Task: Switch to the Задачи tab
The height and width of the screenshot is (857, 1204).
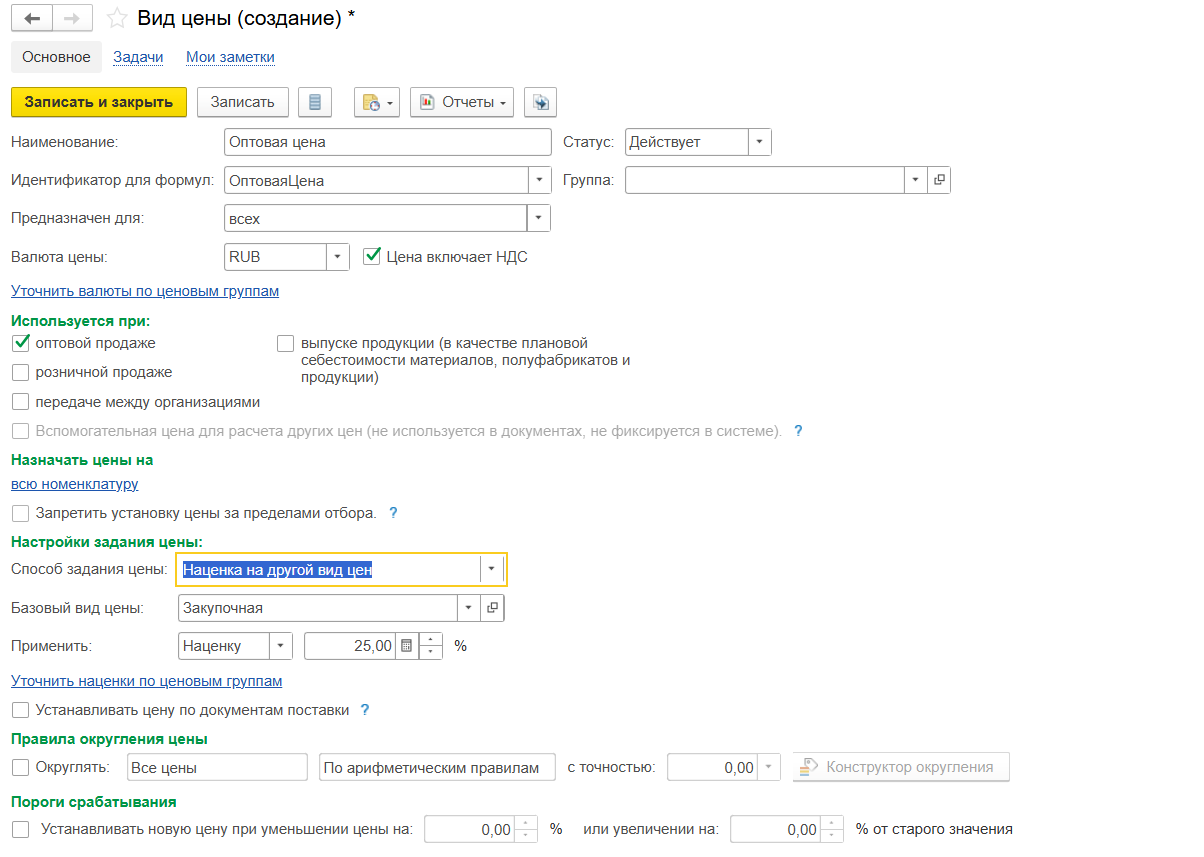Action: (138, 57)
